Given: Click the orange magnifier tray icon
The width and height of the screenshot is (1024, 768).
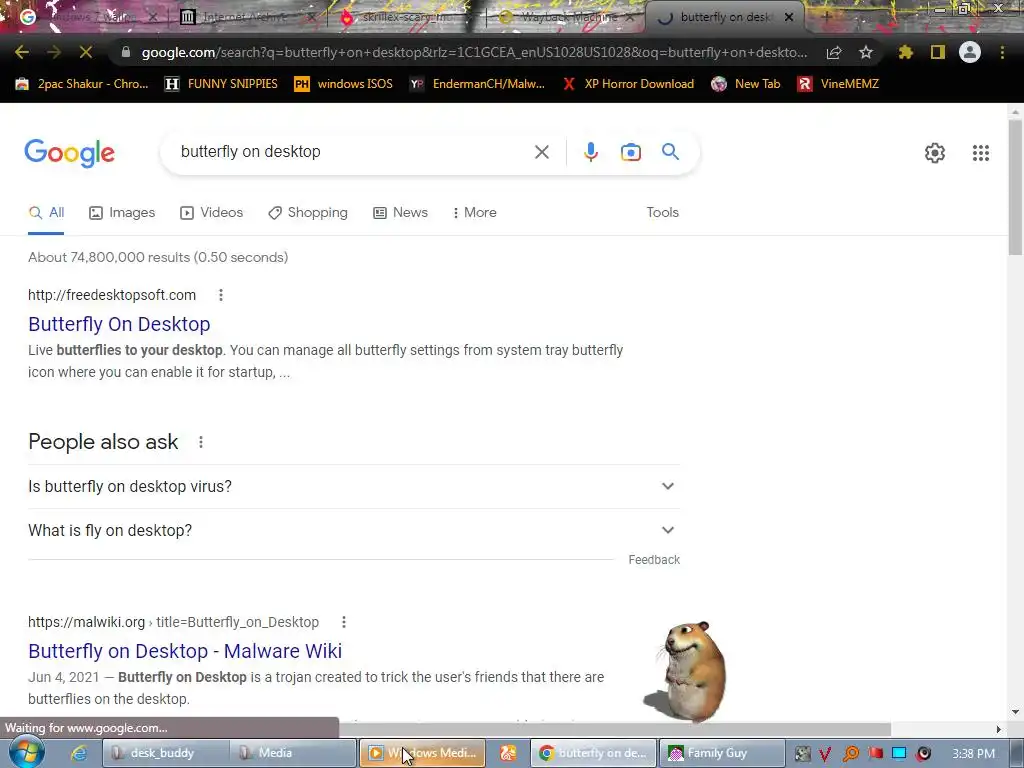Looking at the screenshot, I should point(850,754).
